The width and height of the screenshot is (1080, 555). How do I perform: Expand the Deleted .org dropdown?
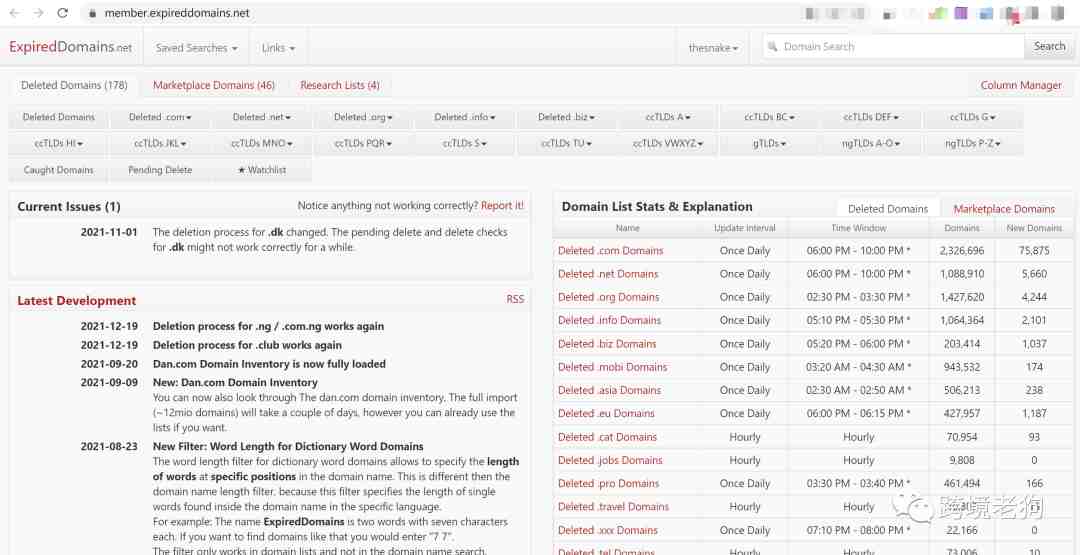363,117
